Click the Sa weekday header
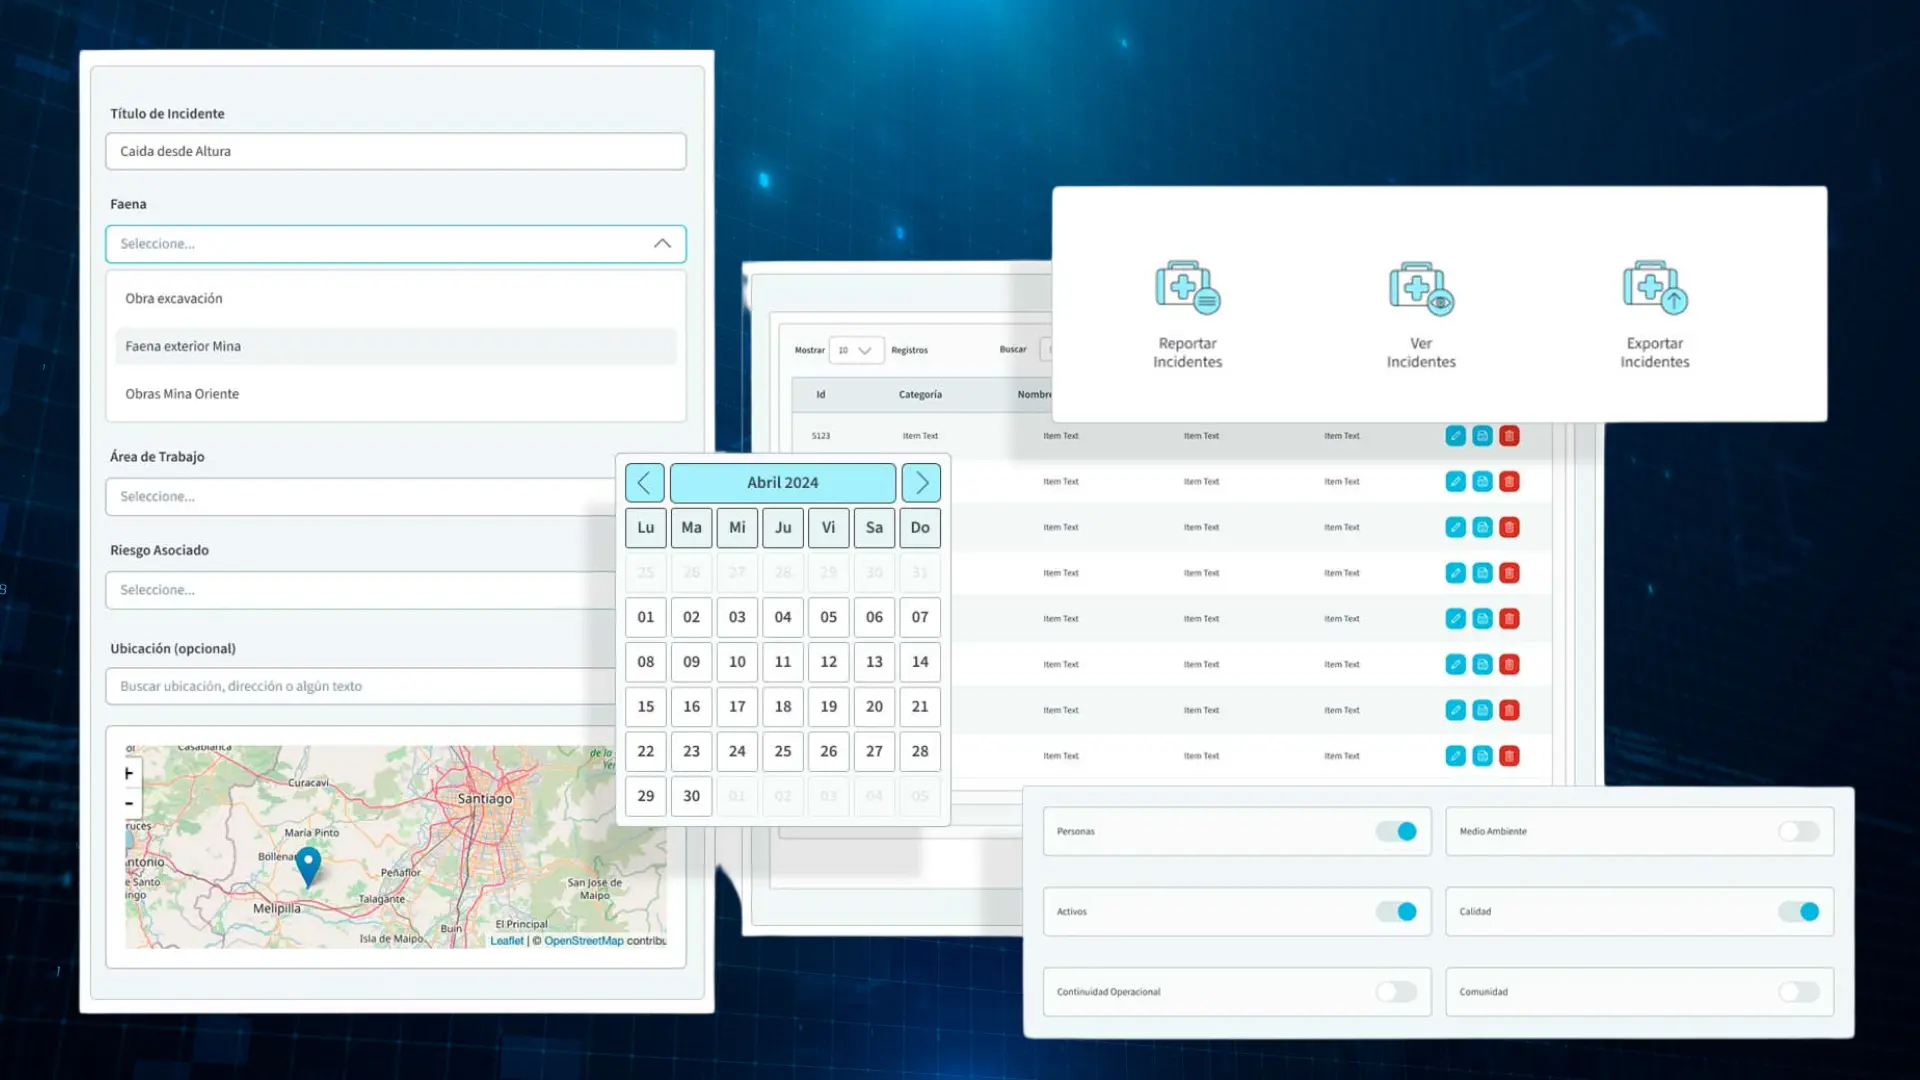The width and height of the screenshot is (1920, 1080). tap(874, 528)
